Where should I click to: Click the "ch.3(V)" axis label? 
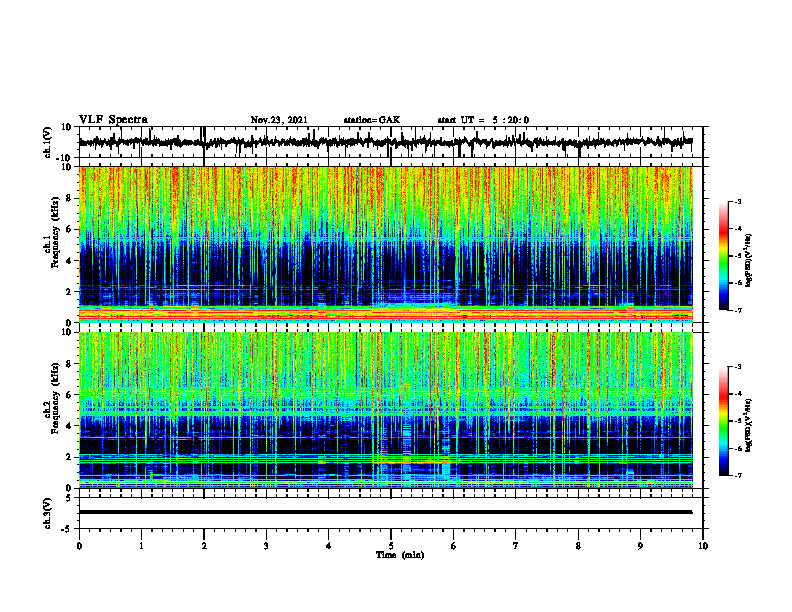pyautogui.click(x=48, y=513)
